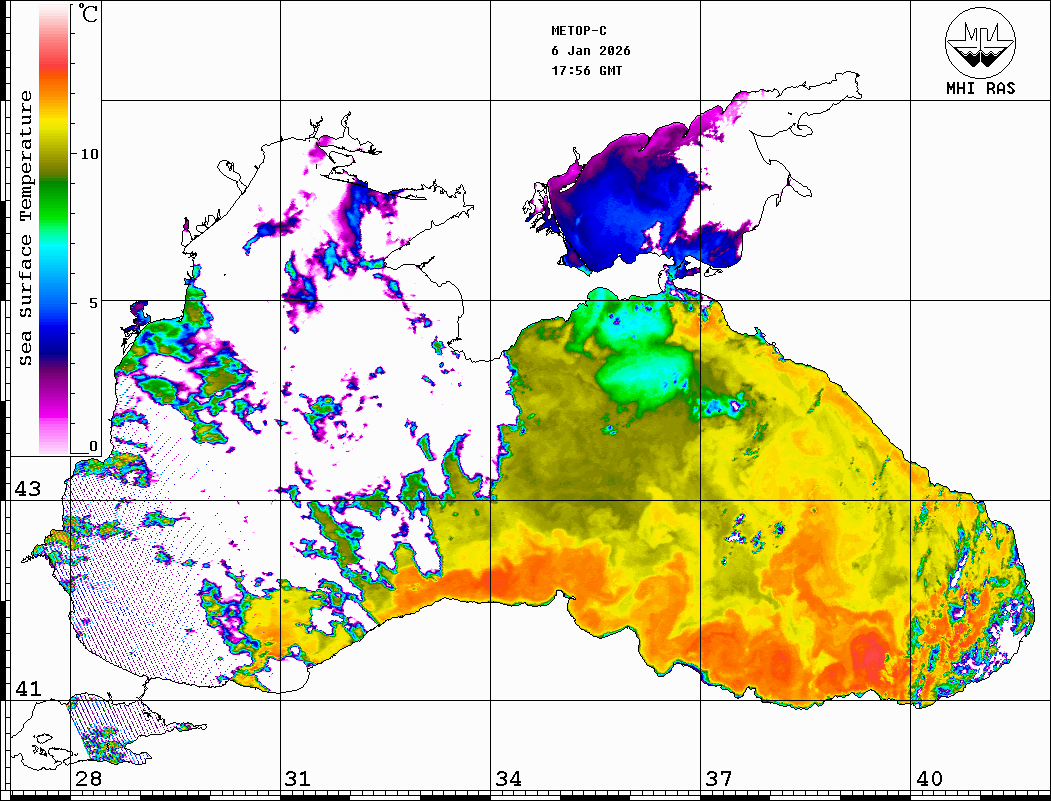The image size is (1051, 801).
Task: Click the MHI RAS wave logo
Action: tap(980, 41)
